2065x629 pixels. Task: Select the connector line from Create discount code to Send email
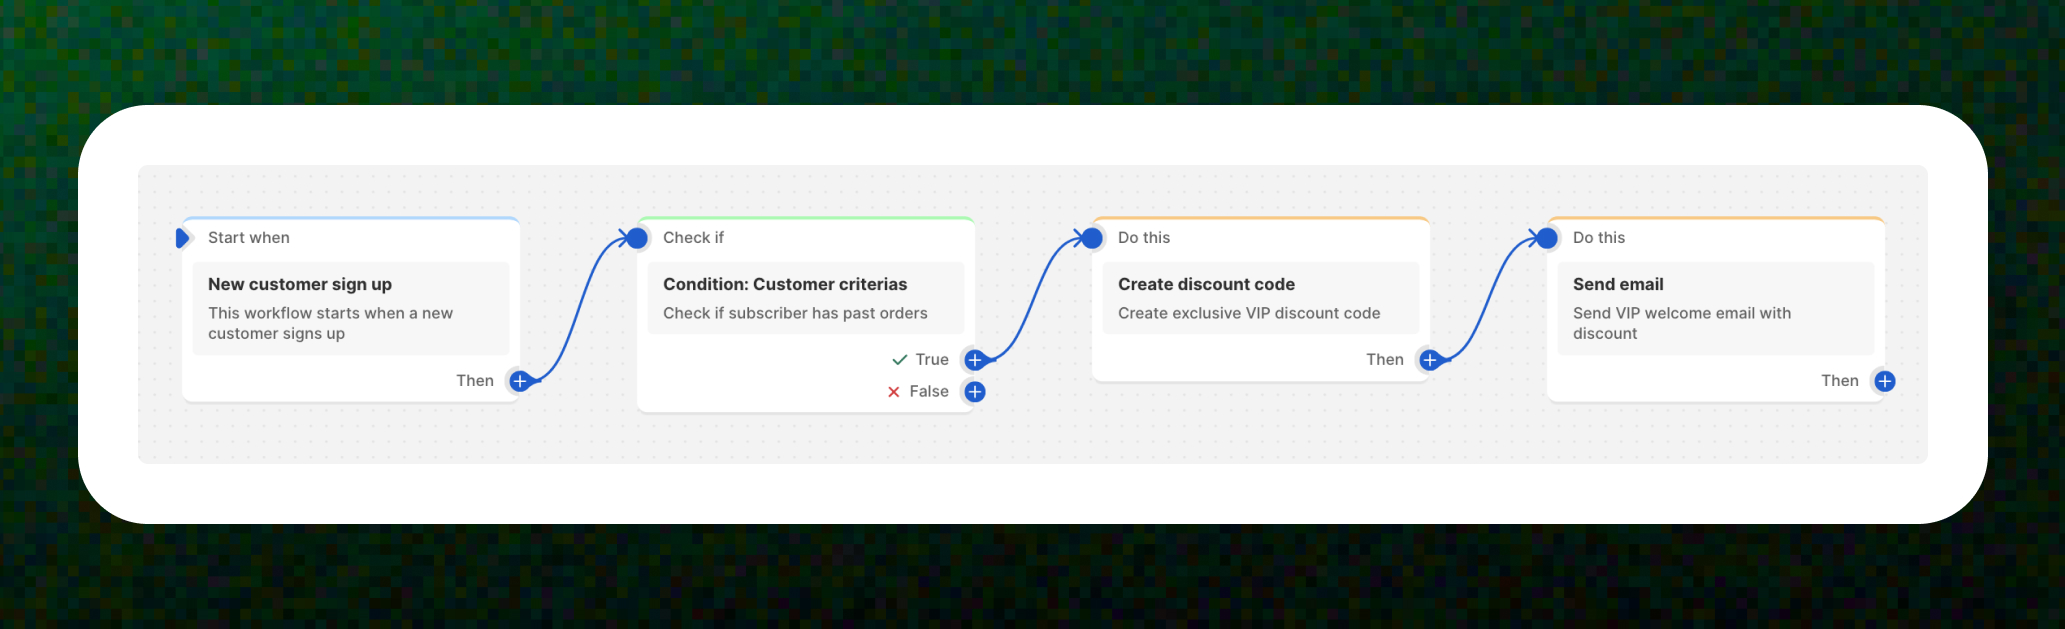1488,299
